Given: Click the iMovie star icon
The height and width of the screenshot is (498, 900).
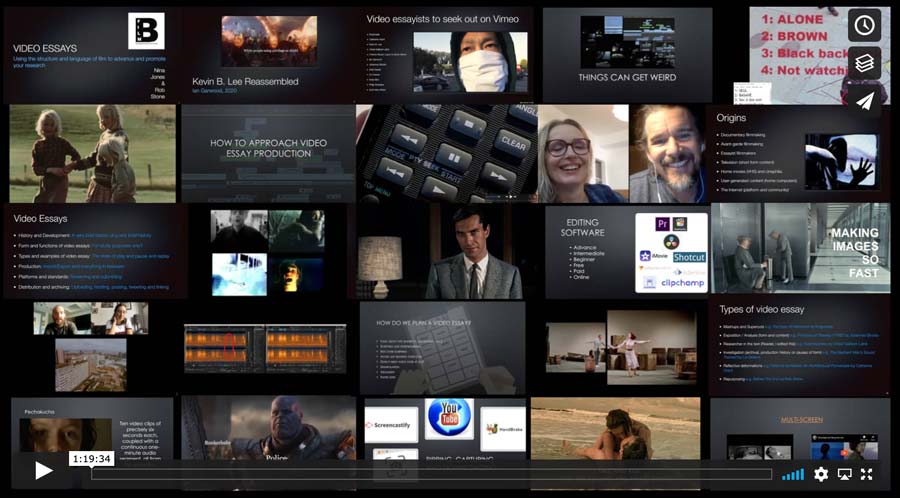Looking at the screenshot, I should (x=646, y=256).
